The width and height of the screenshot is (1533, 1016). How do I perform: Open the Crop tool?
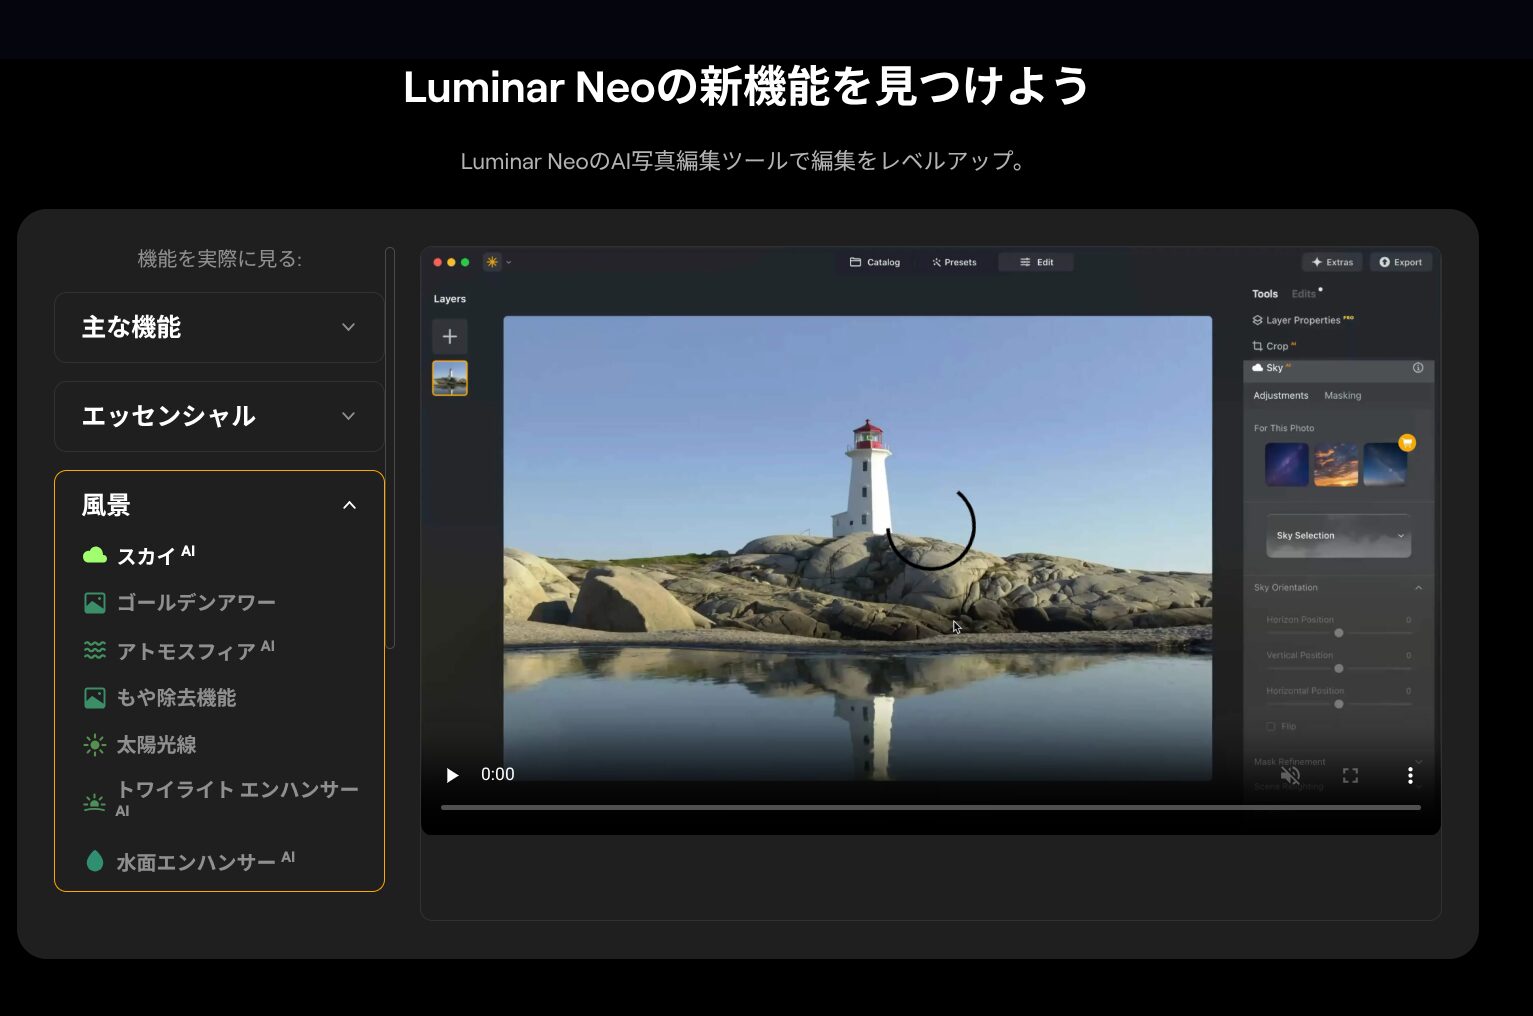point(1273,346)
